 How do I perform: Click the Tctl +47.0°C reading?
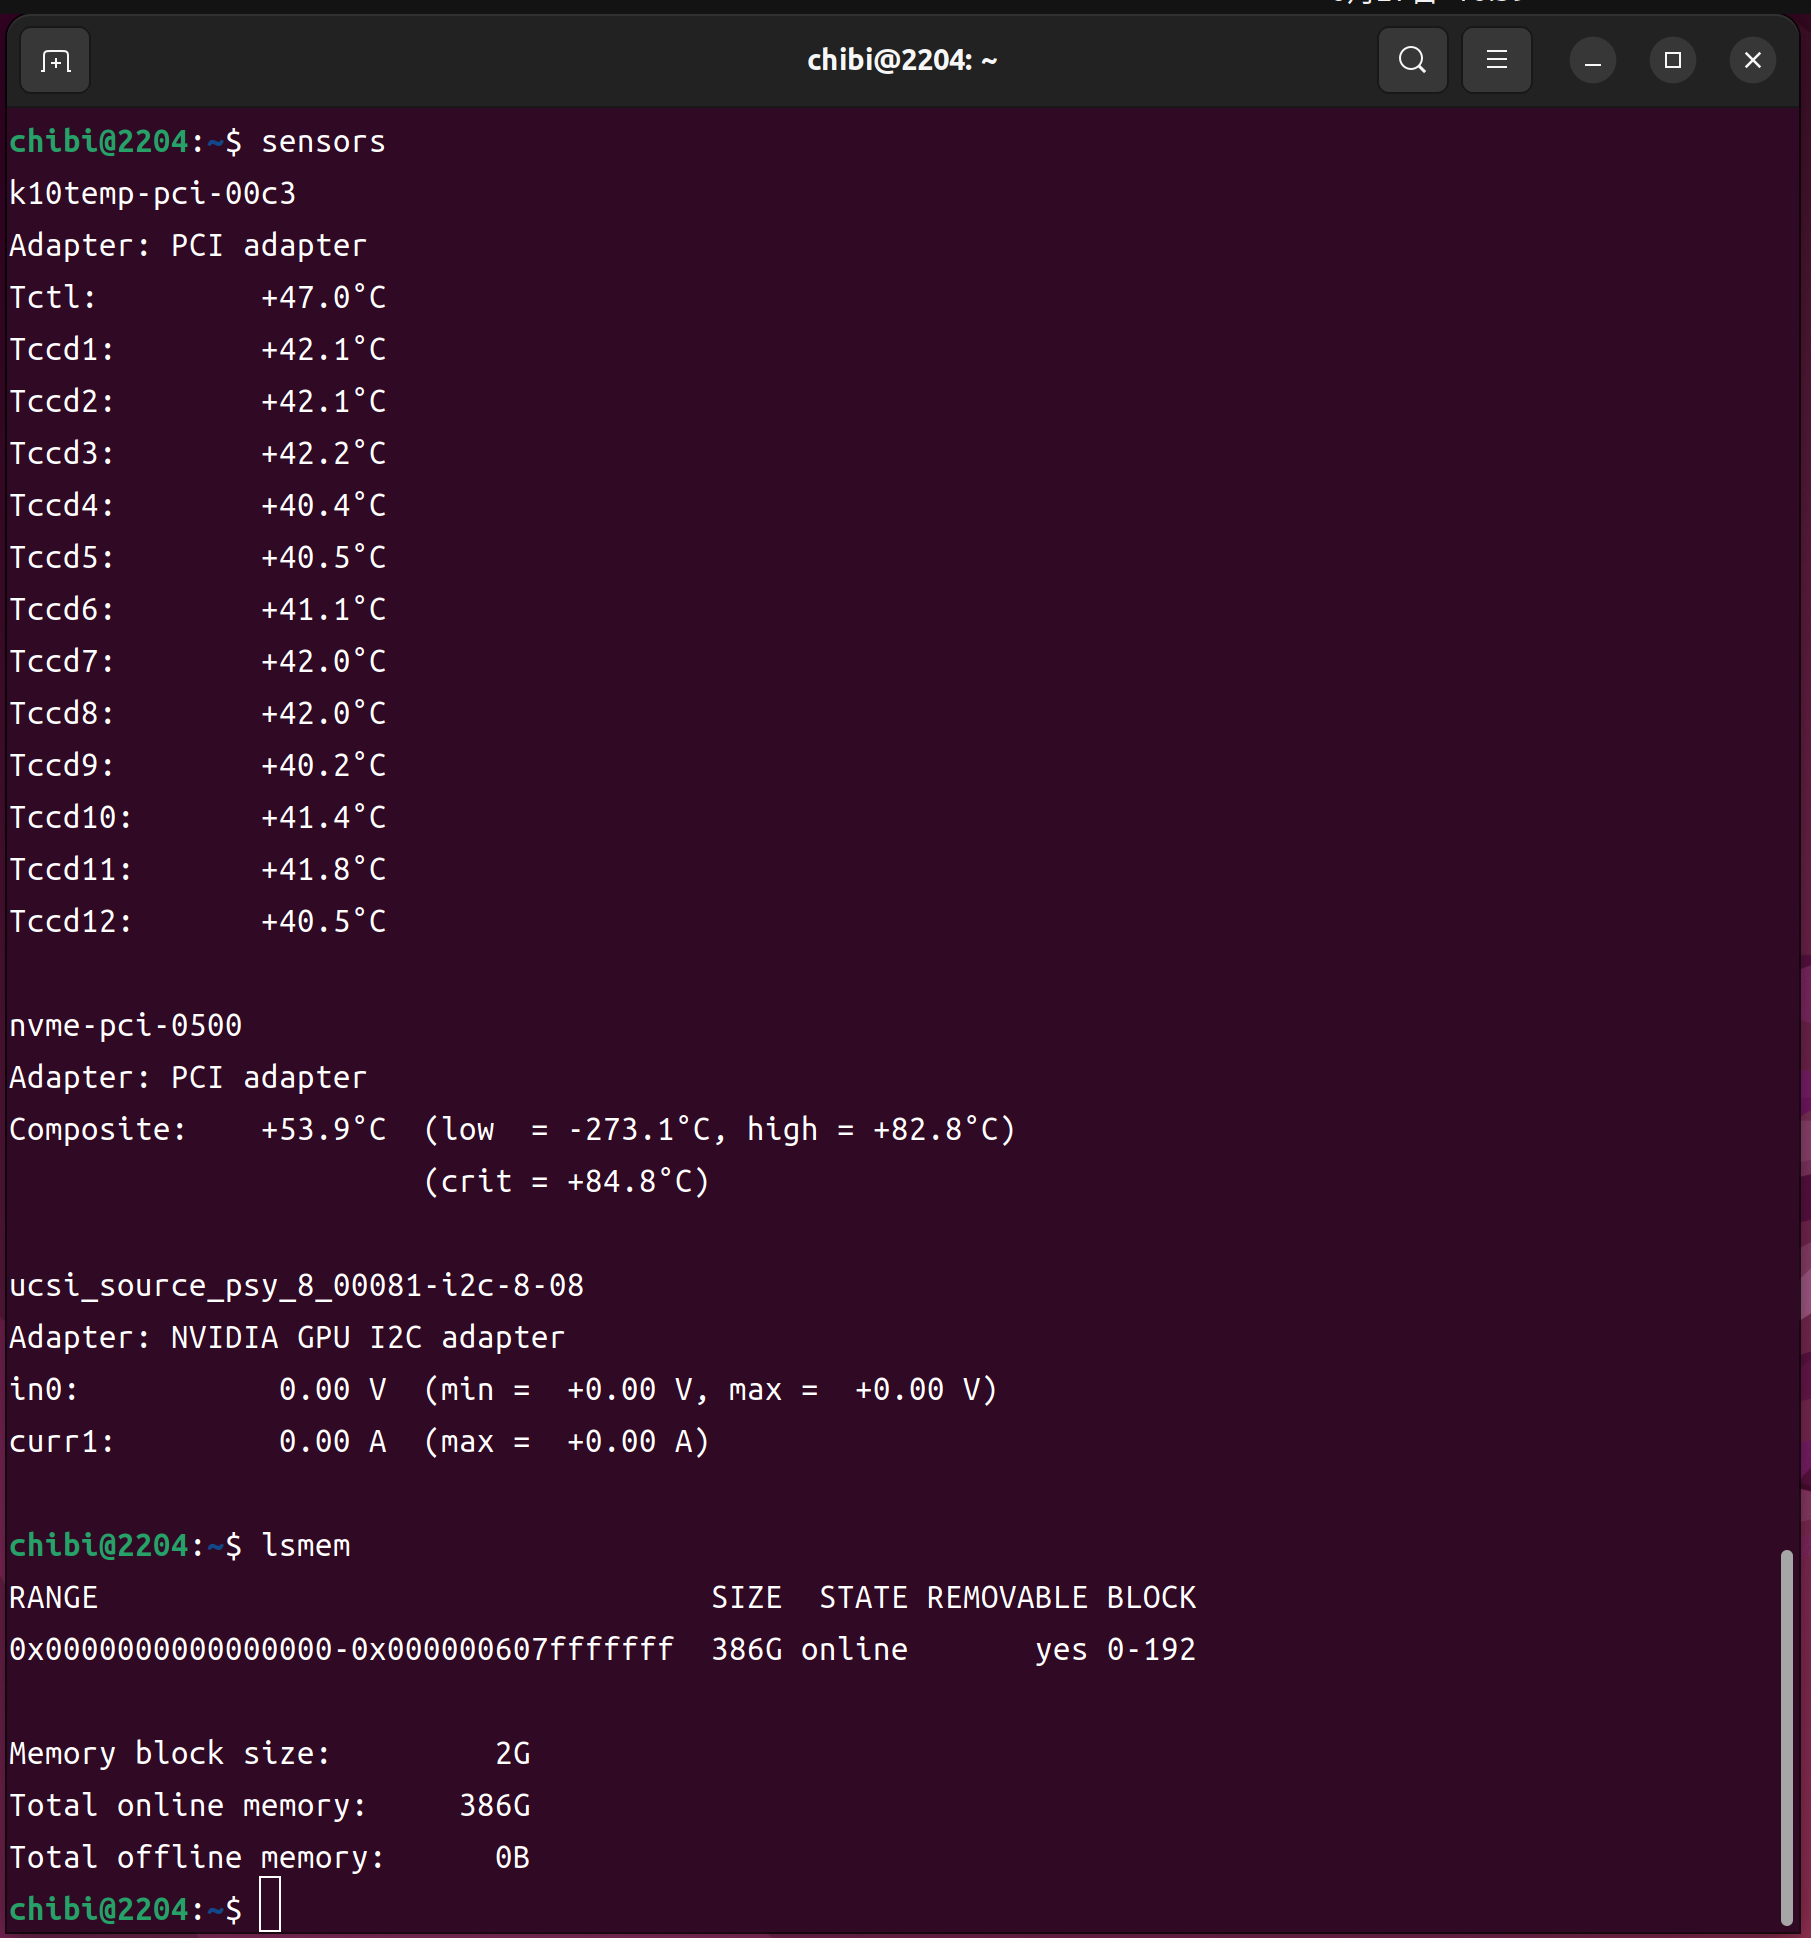click(x=323, y=298)
